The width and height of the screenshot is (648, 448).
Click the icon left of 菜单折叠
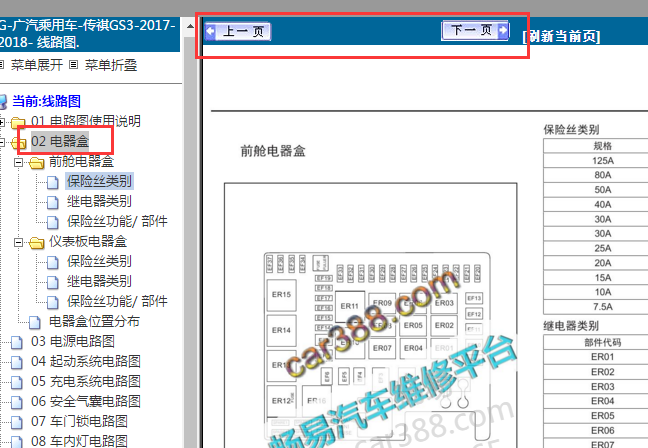(x=73, y=64)
